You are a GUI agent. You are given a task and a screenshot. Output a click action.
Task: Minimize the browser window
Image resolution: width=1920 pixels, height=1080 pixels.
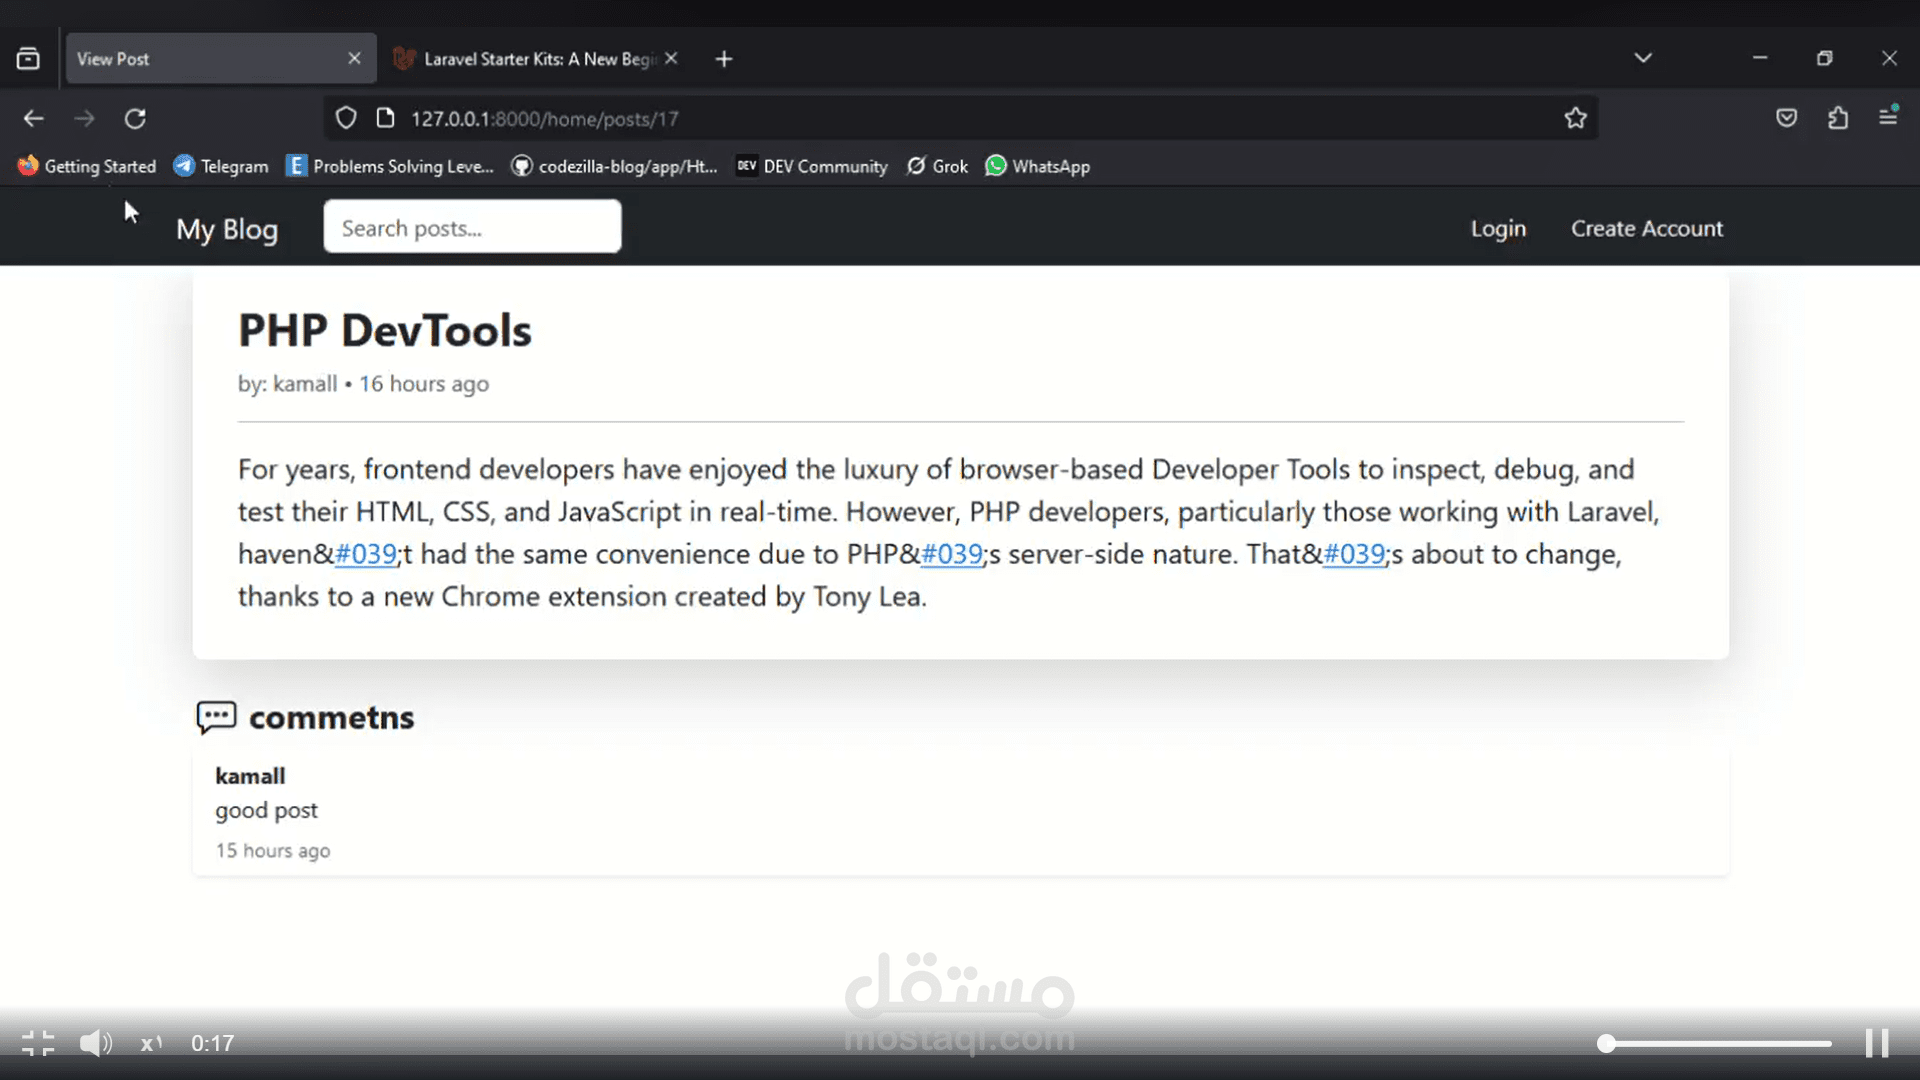point(1760,58)
